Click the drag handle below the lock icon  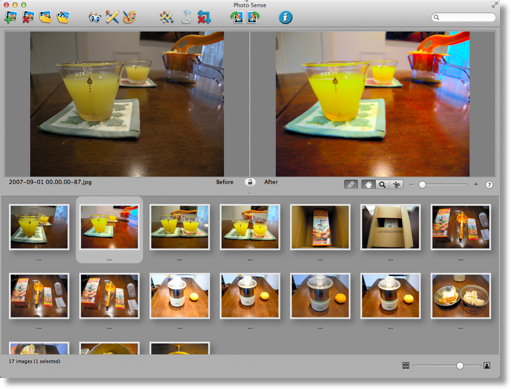(250, 193)
